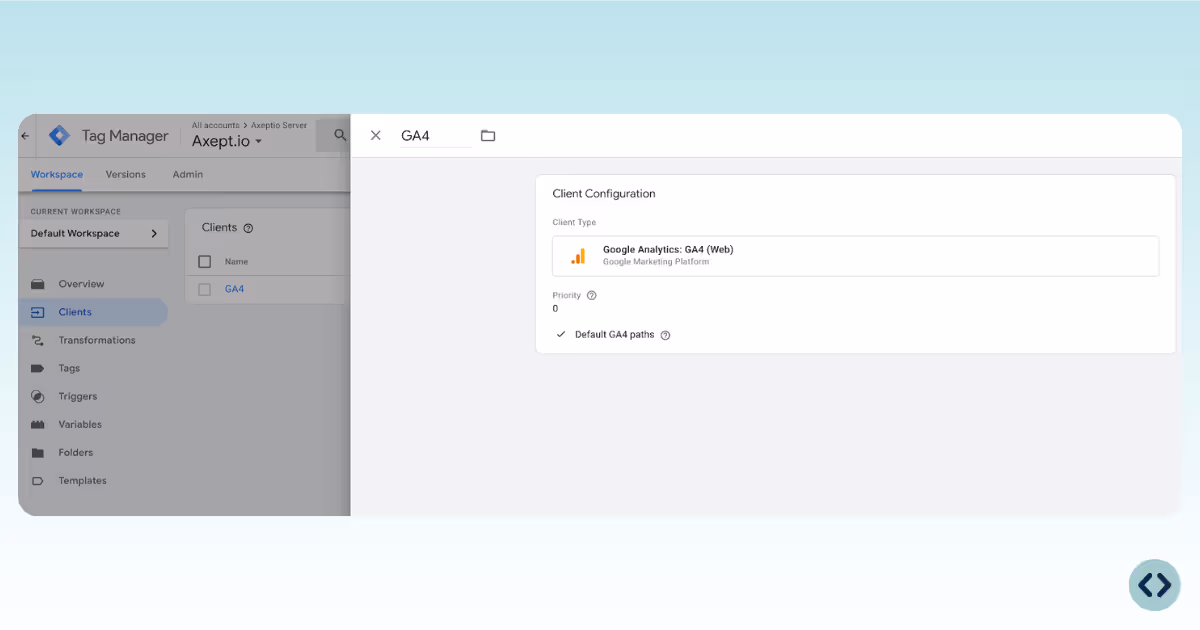Click the Client Type label
The height and width of the screenshot is (630, 1200).
[574, 222]
